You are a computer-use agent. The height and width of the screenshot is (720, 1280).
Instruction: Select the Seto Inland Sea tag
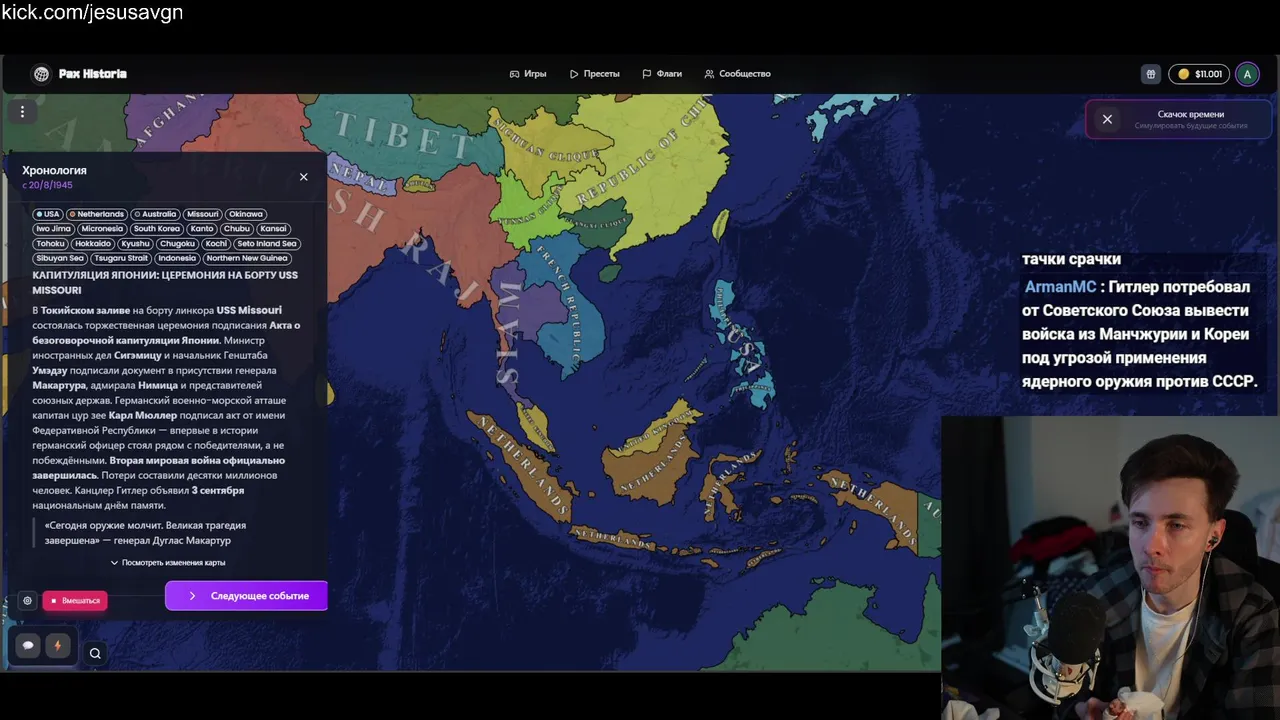coord(267,244)
